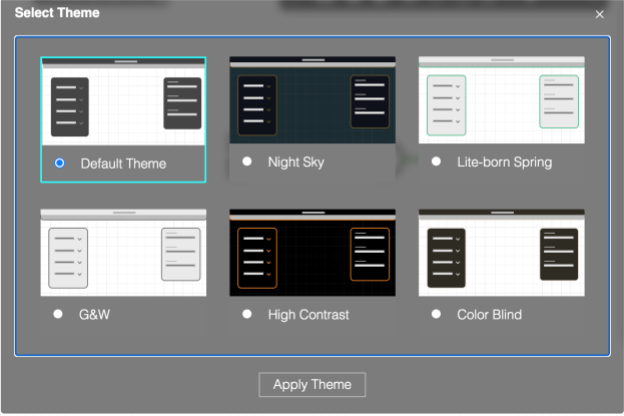
Task: Click the Color Blind preview thumbnail
Action: (x=501, y=253)
